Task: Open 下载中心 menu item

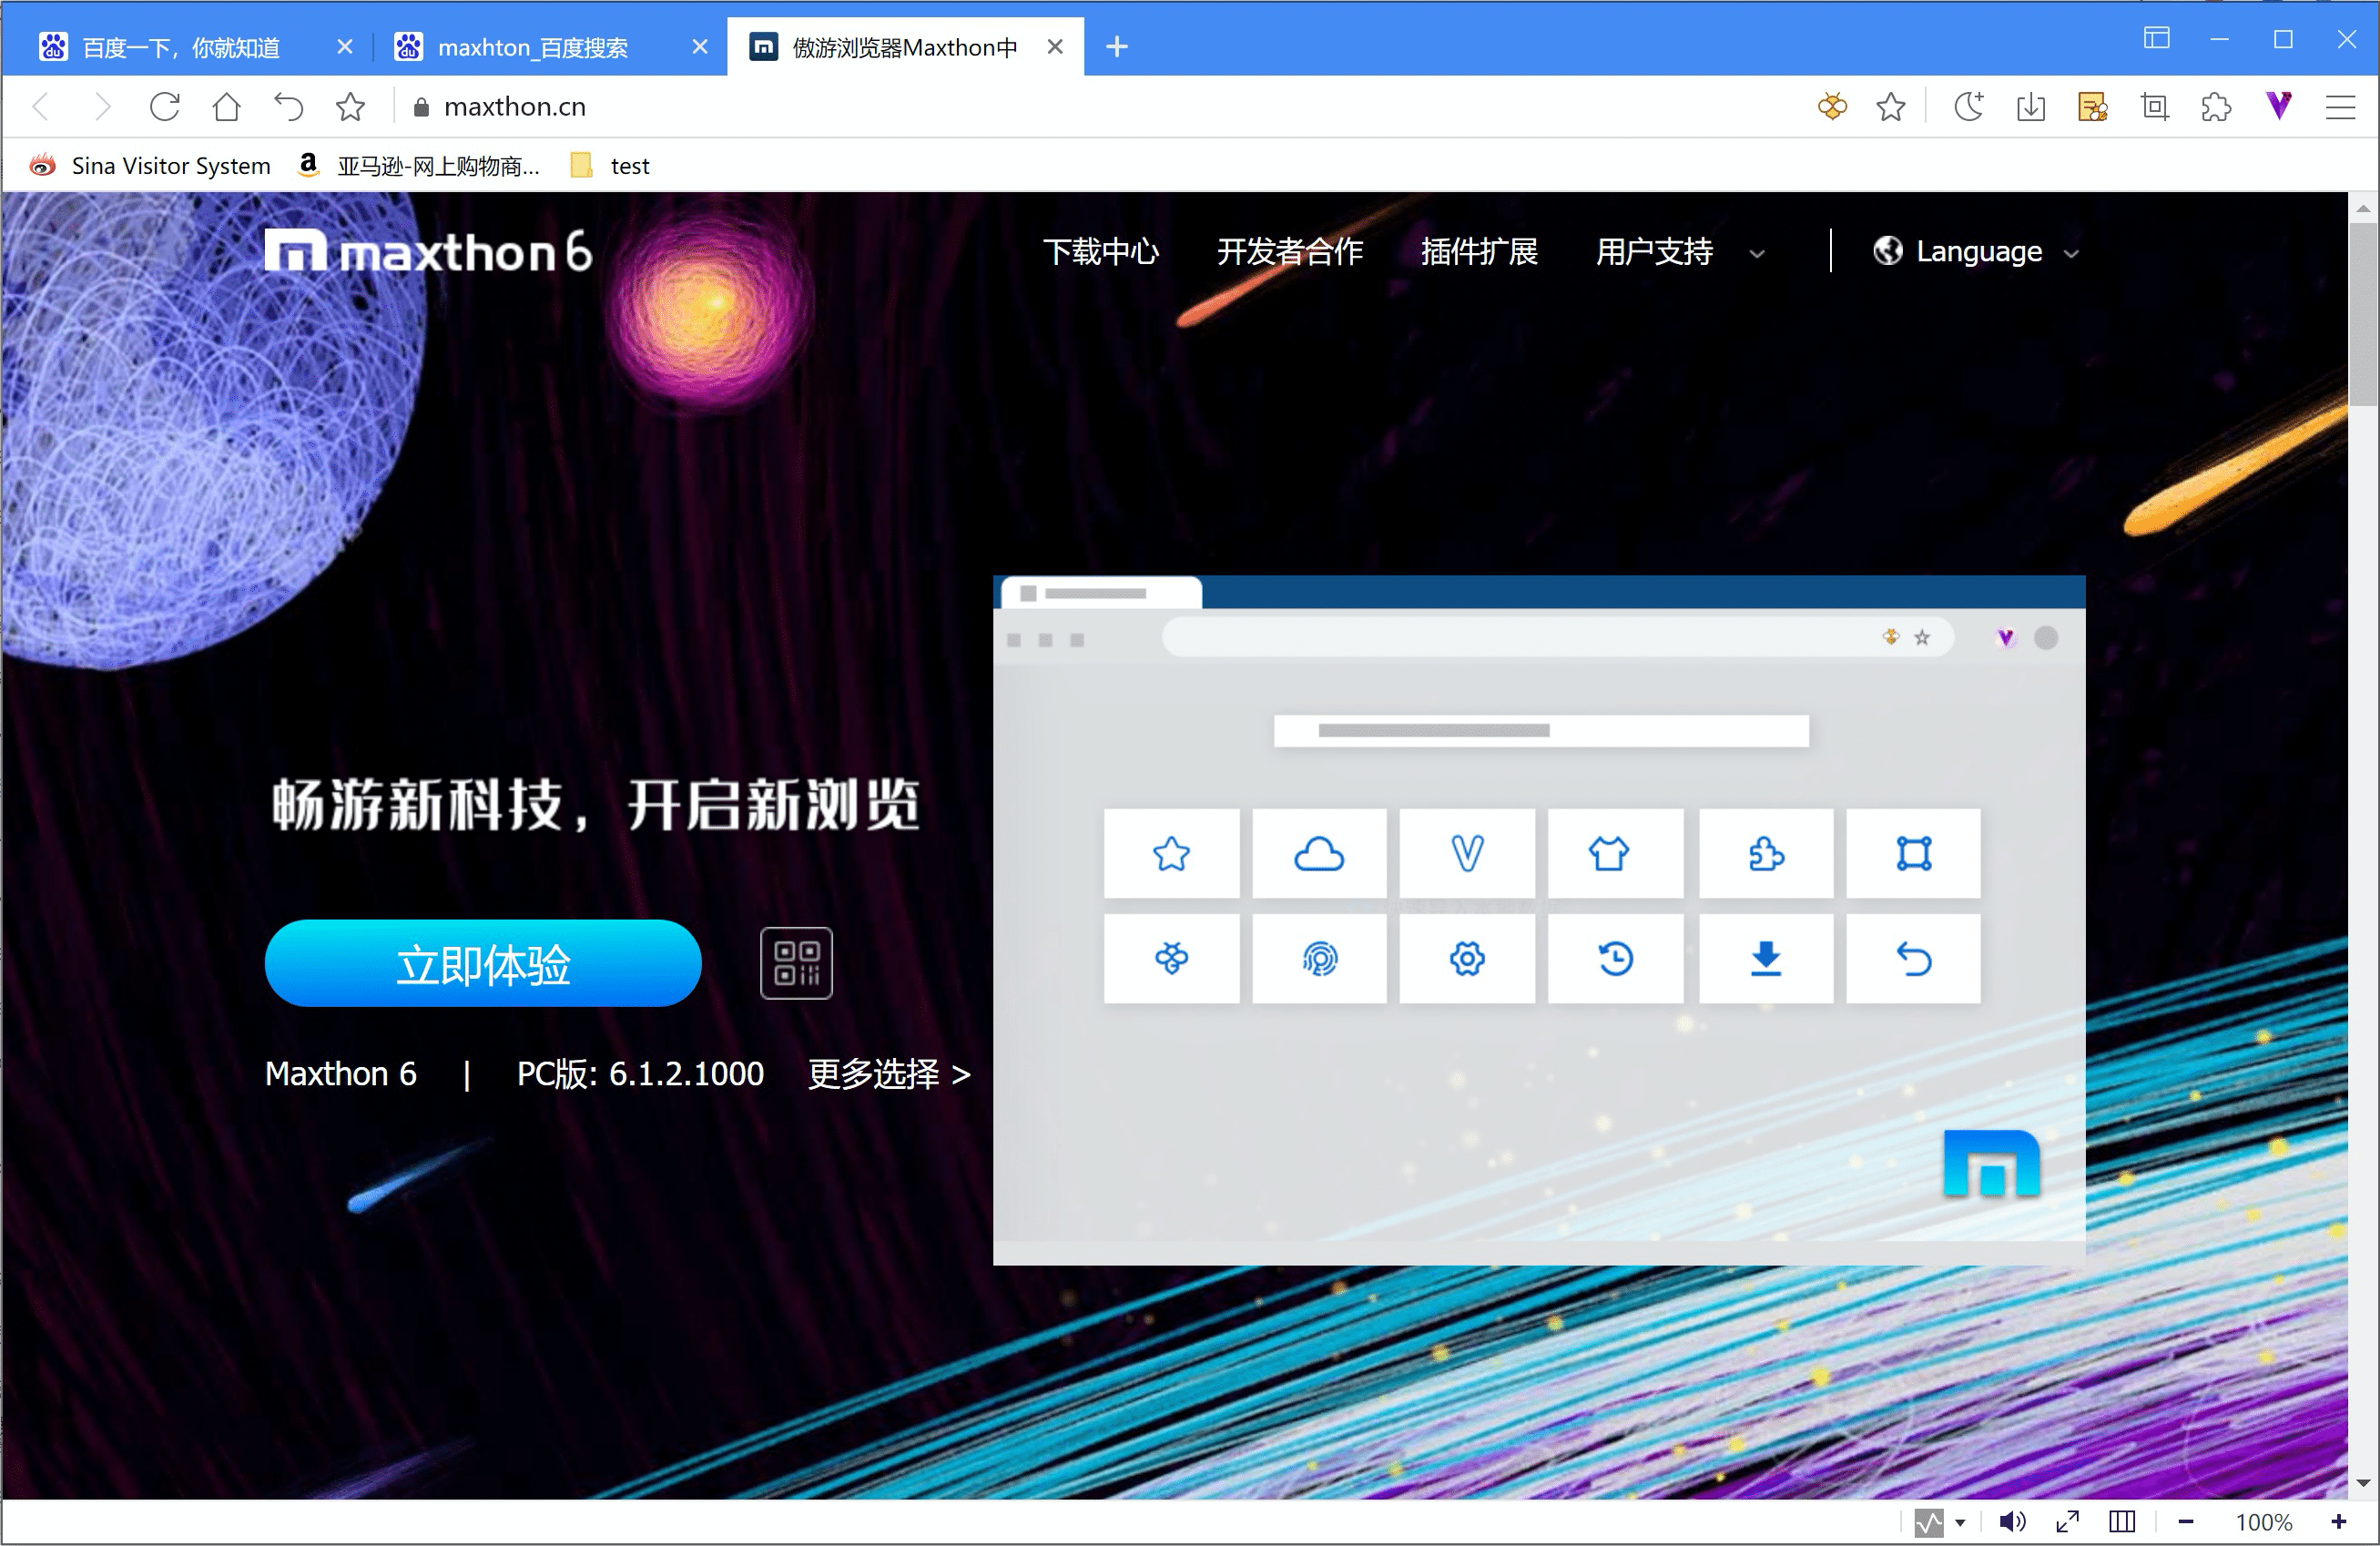Action: click(x=1101, y=251)
